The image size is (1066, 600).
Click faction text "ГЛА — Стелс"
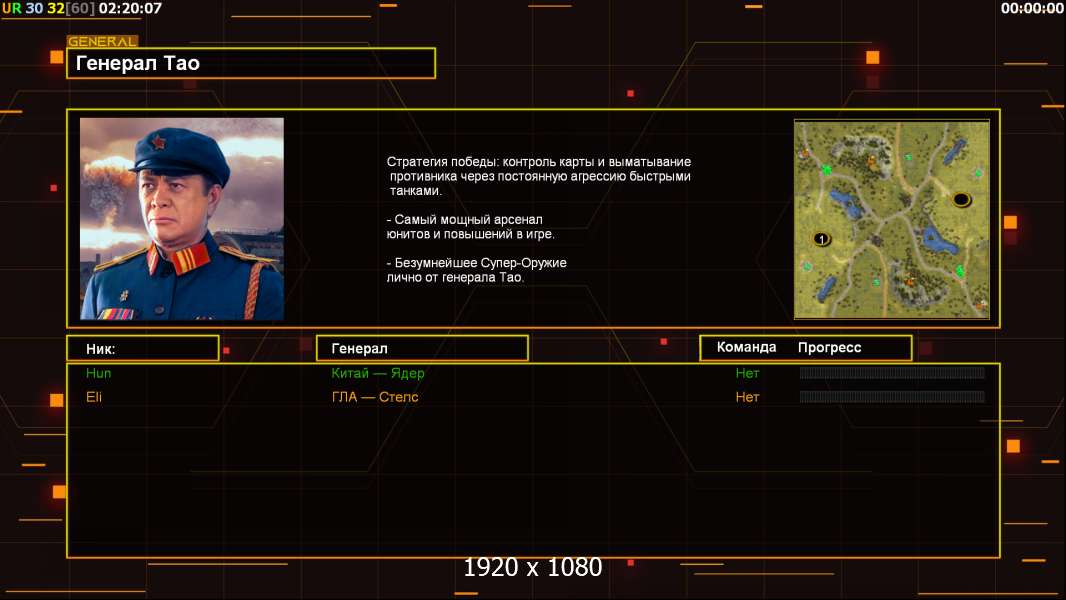point(375,397)
